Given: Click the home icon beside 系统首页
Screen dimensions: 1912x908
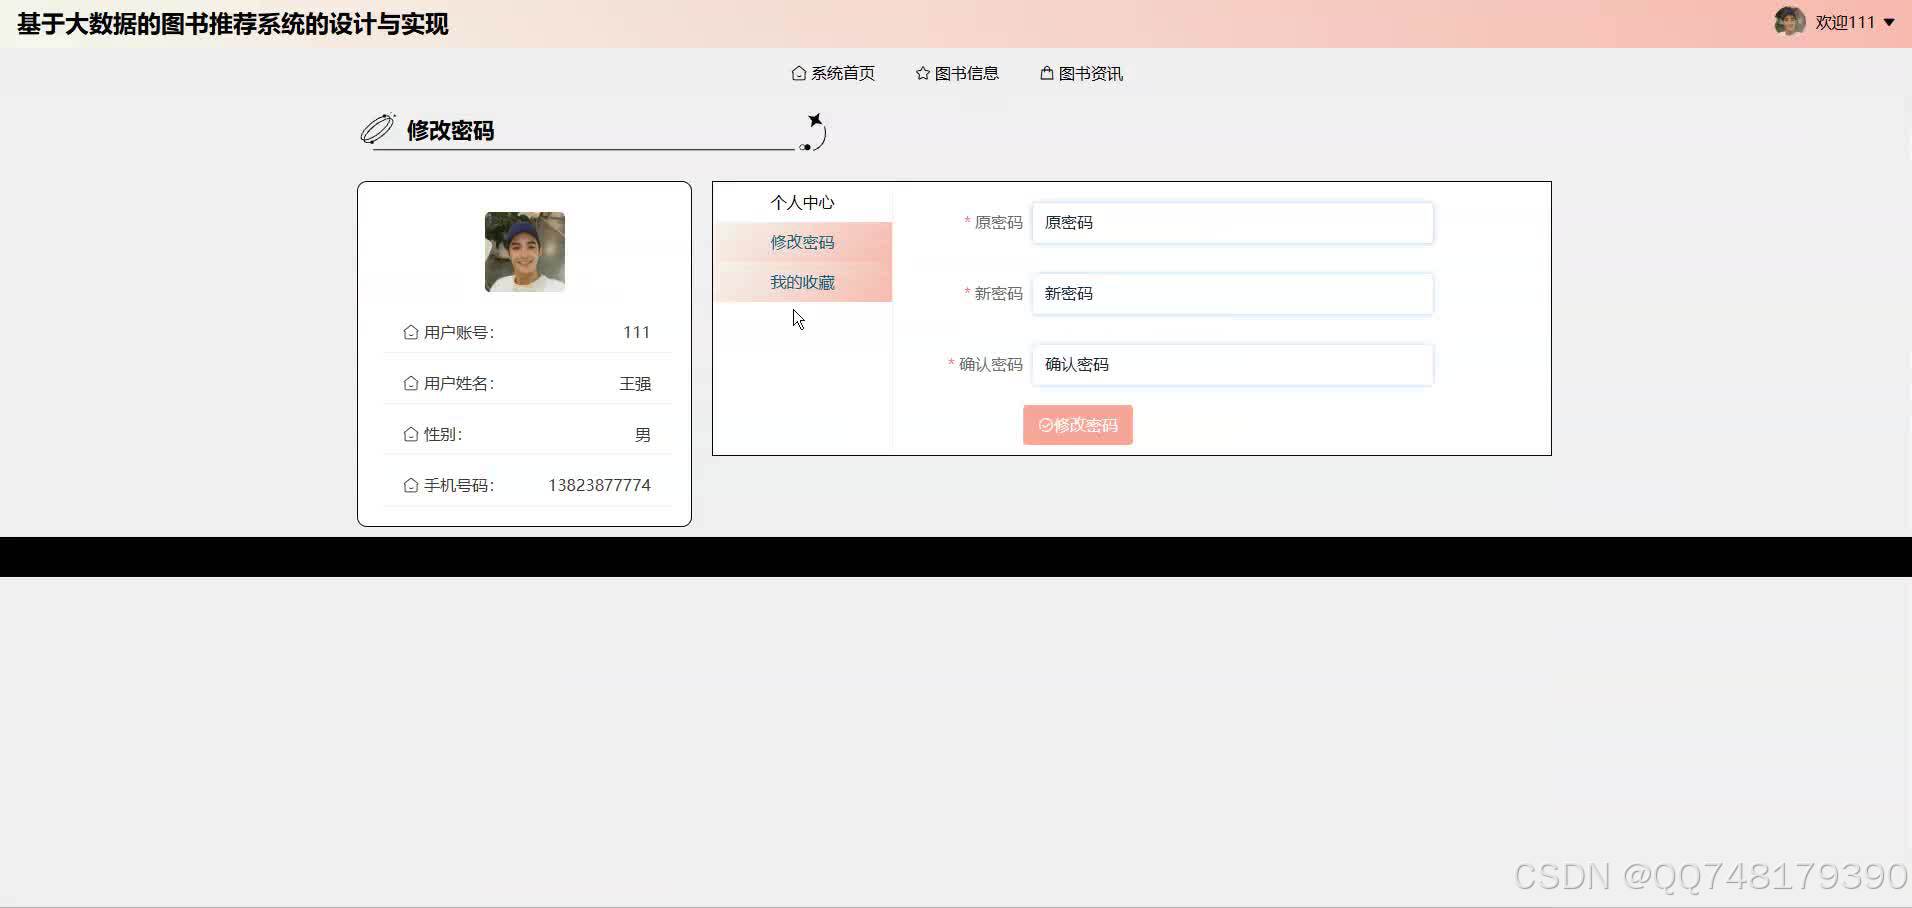Looking at the screenshot, I should coord(798,73).
